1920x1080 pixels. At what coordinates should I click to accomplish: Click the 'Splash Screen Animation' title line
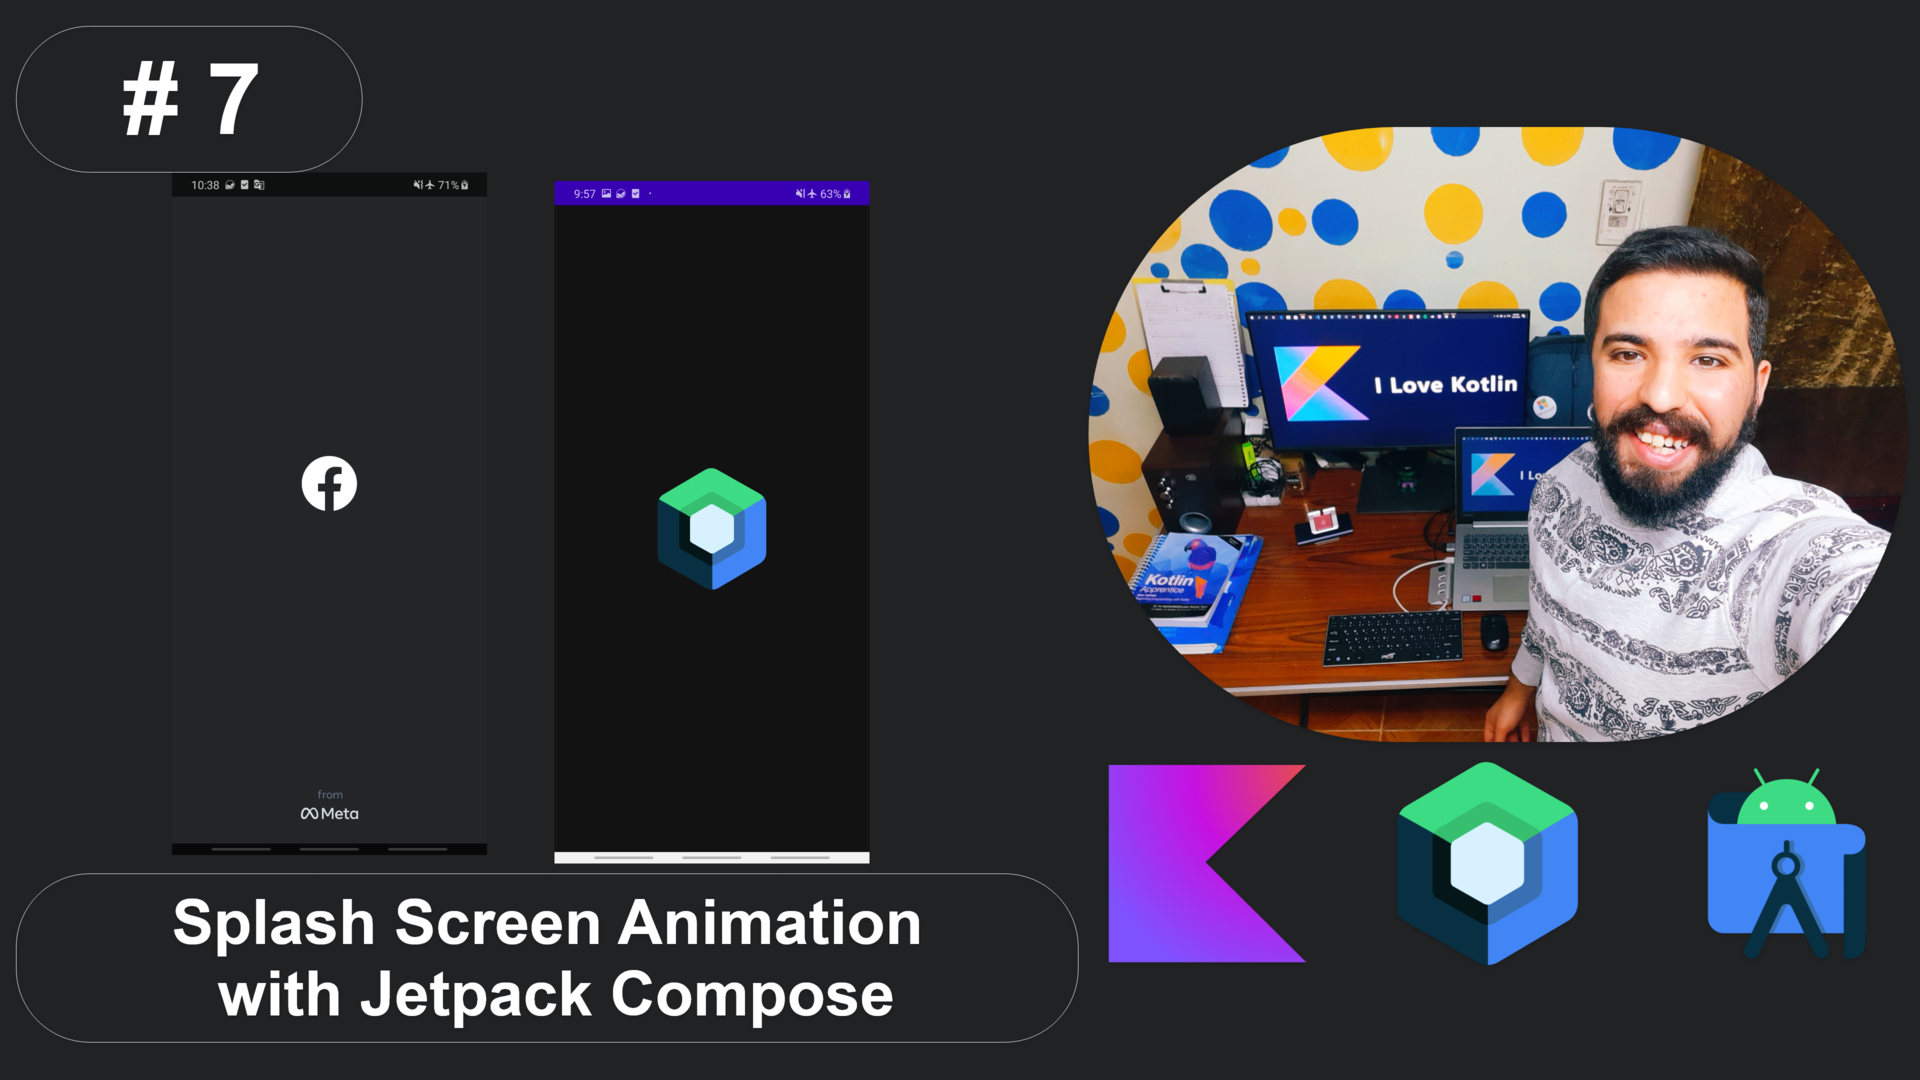tap(547, 922)
